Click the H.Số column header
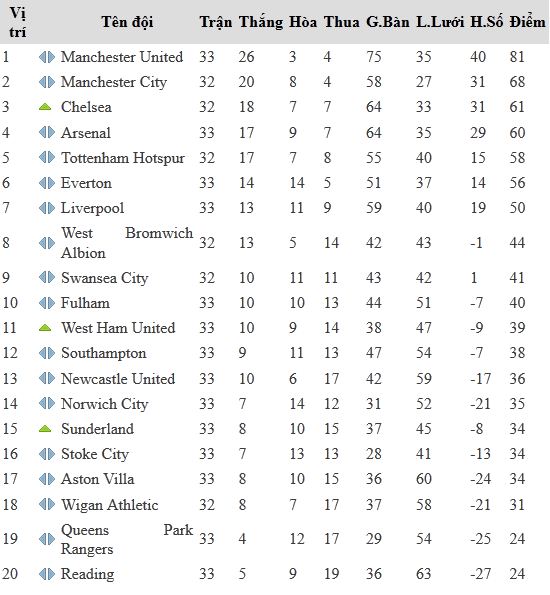Image resolution: width=550 pixels, height=595 pixels. [x=487, y=22]
